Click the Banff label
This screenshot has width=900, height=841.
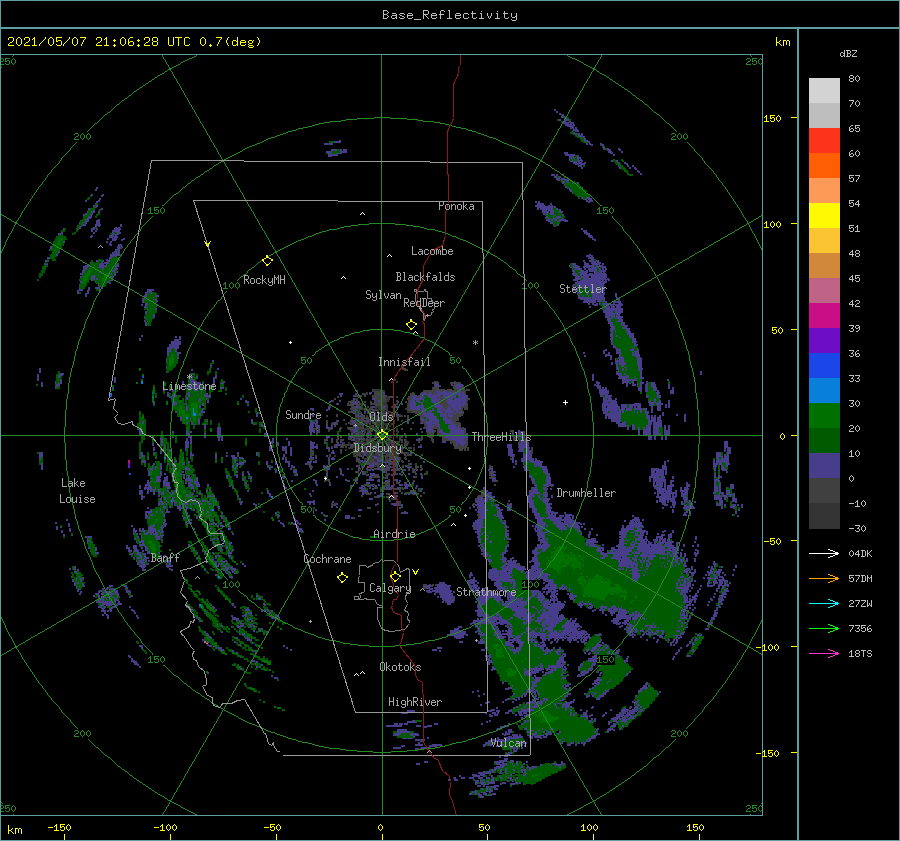(x=165, y=557)
